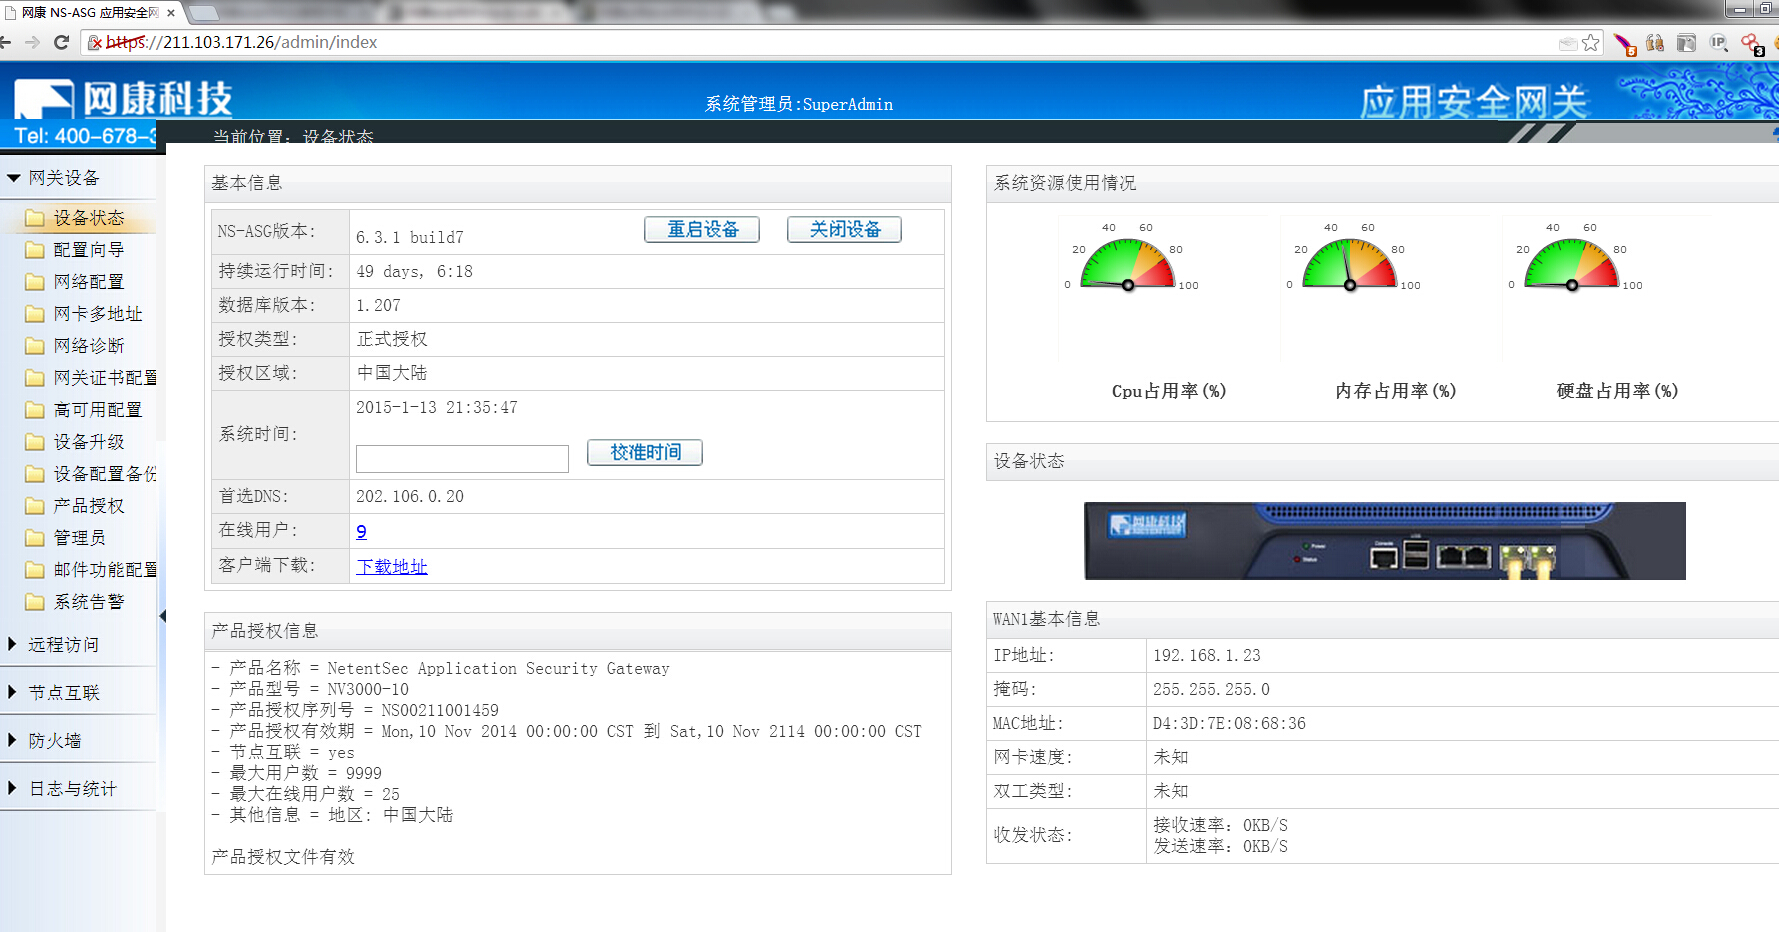Click the 内存占用率 gauge
Screen dimensions: 1779x932
coord(1350,260)
